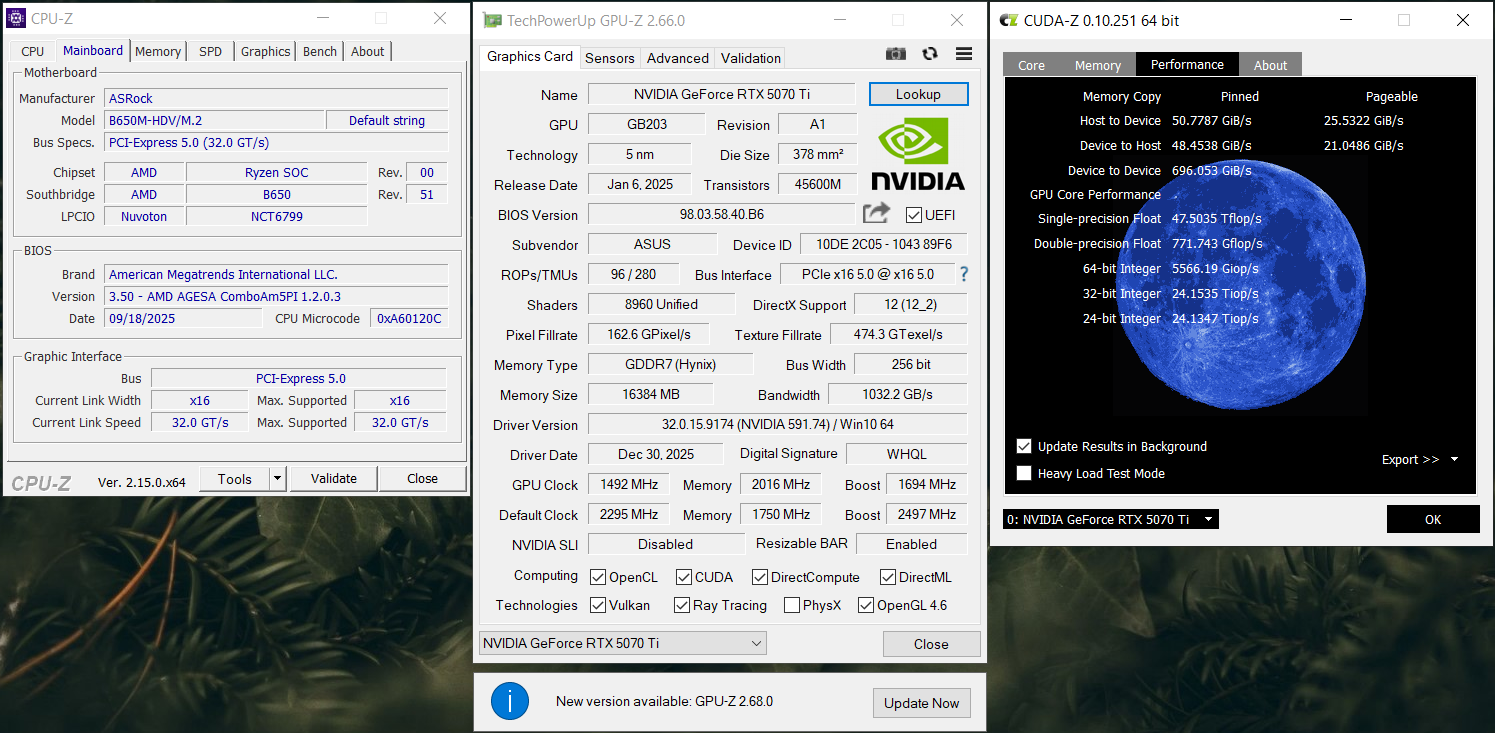The width and height of the screenshot is (1495, 733).
Task: Click the Bus Interface question mark icon
Action: tap(964, 274)
